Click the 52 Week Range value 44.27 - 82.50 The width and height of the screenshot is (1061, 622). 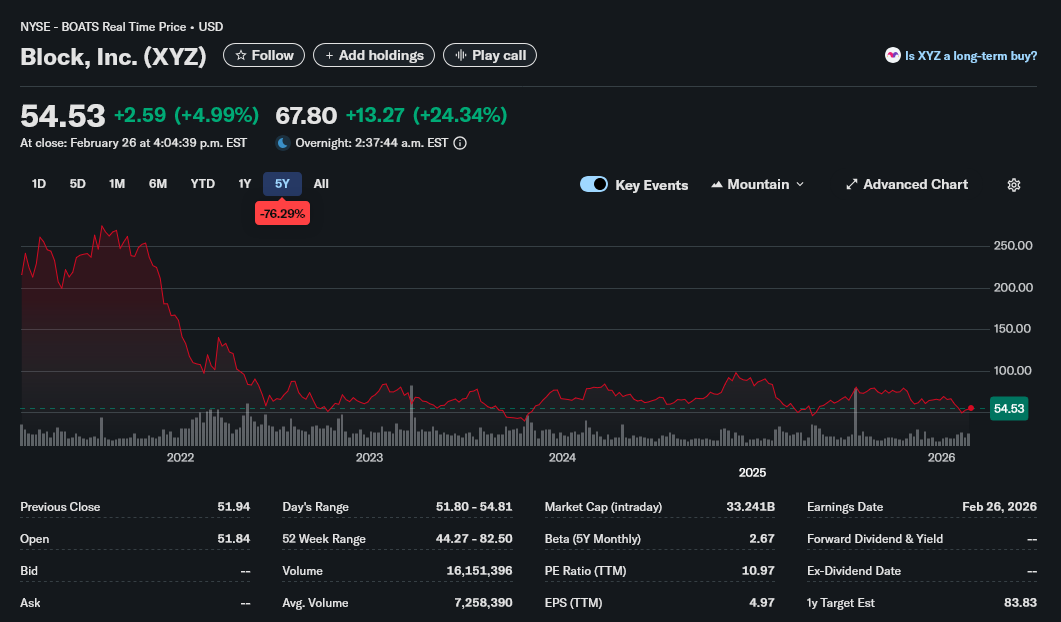pyautogui.click(x=474, y=539)
